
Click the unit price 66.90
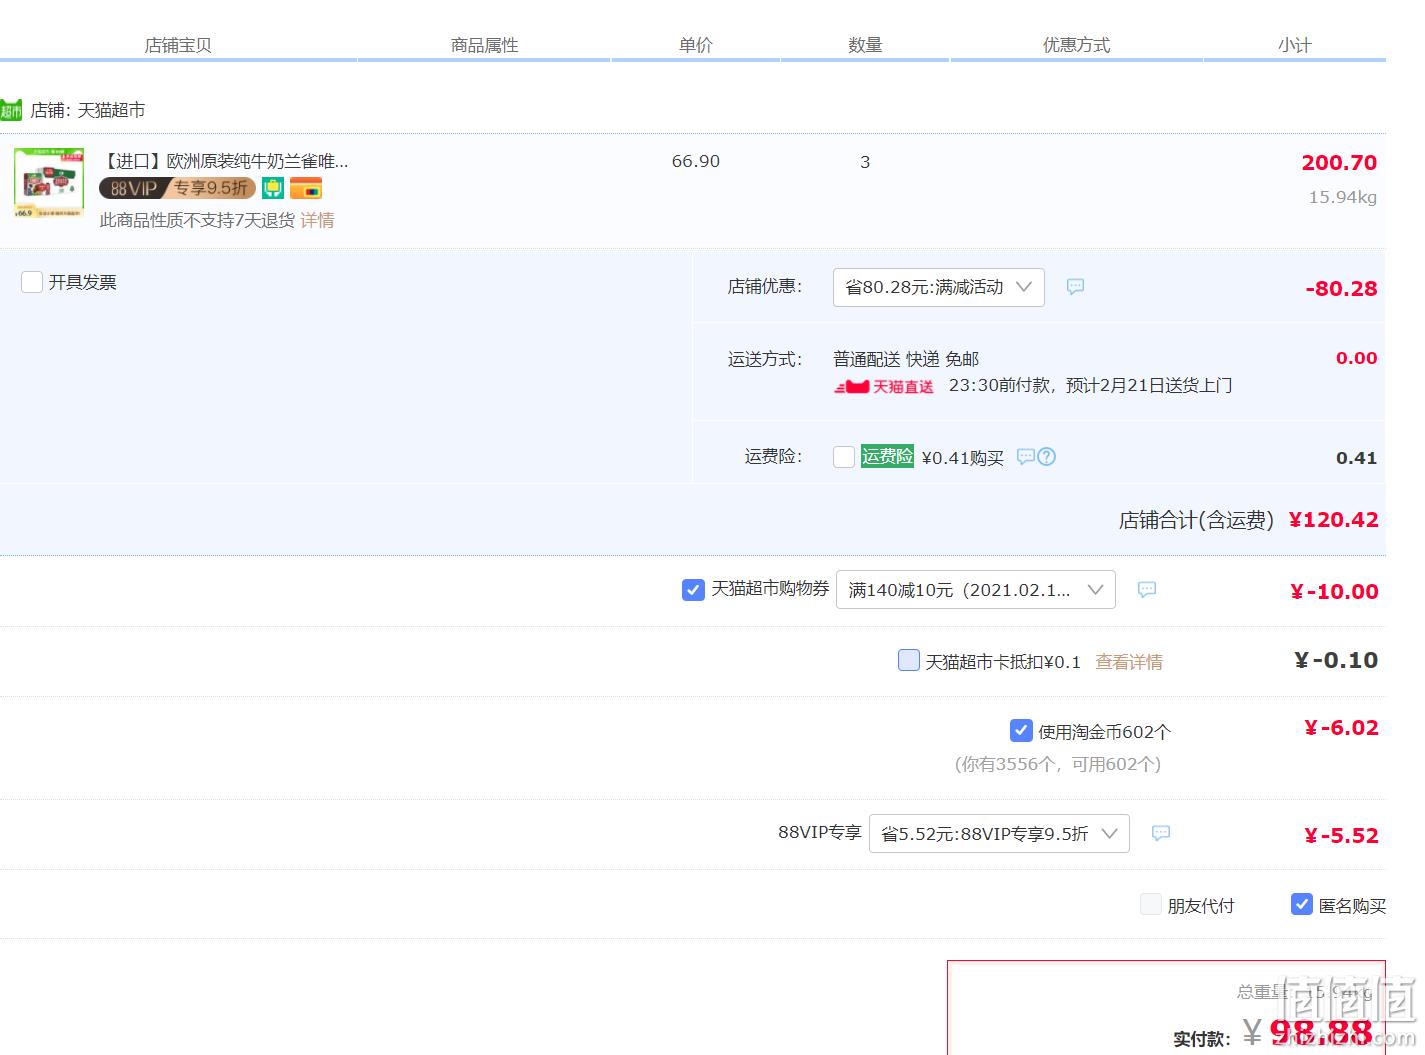(x=696, y=161)
